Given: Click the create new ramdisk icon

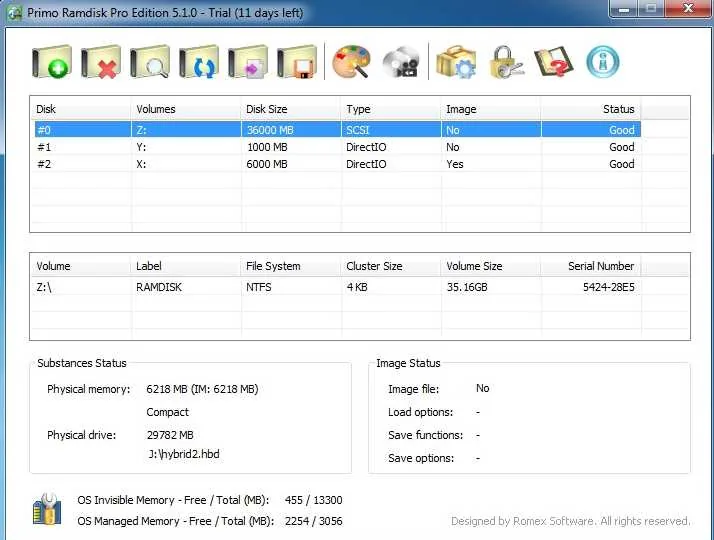Looking at the screenshot, I should pyautogui.click(x=52, y=61).
